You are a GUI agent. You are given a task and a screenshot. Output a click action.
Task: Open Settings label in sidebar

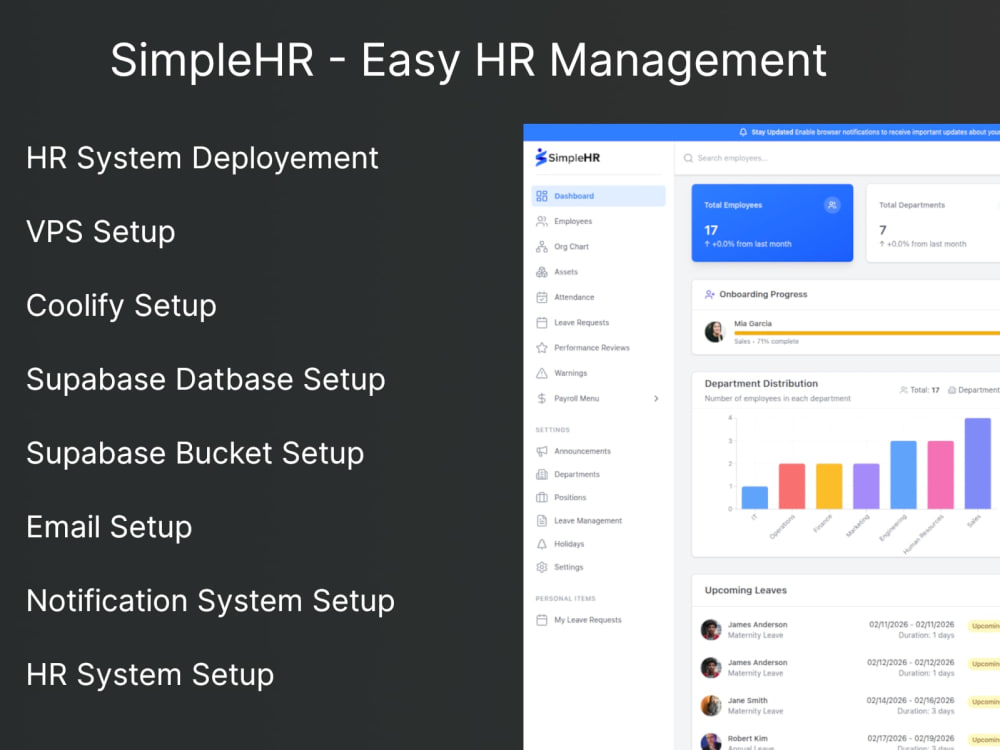568,567
